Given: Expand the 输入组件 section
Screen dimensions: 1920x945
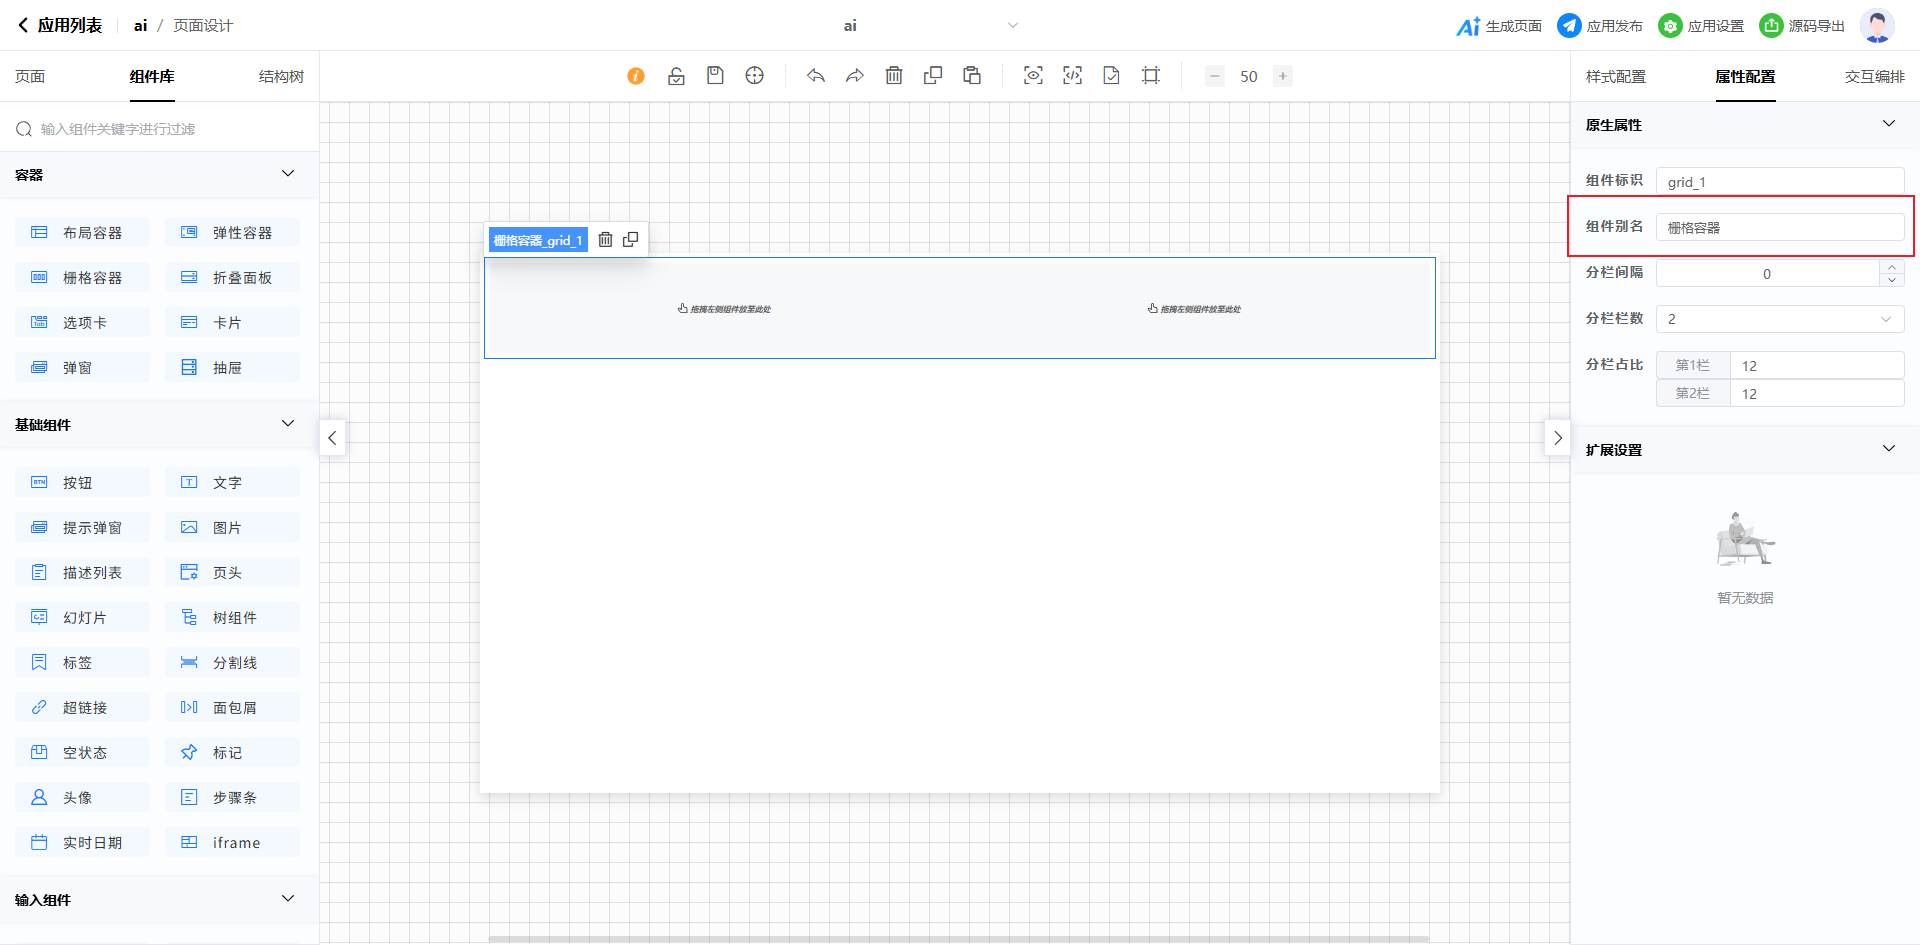Looking at the screenshot, I should click(x=288, y=899).
